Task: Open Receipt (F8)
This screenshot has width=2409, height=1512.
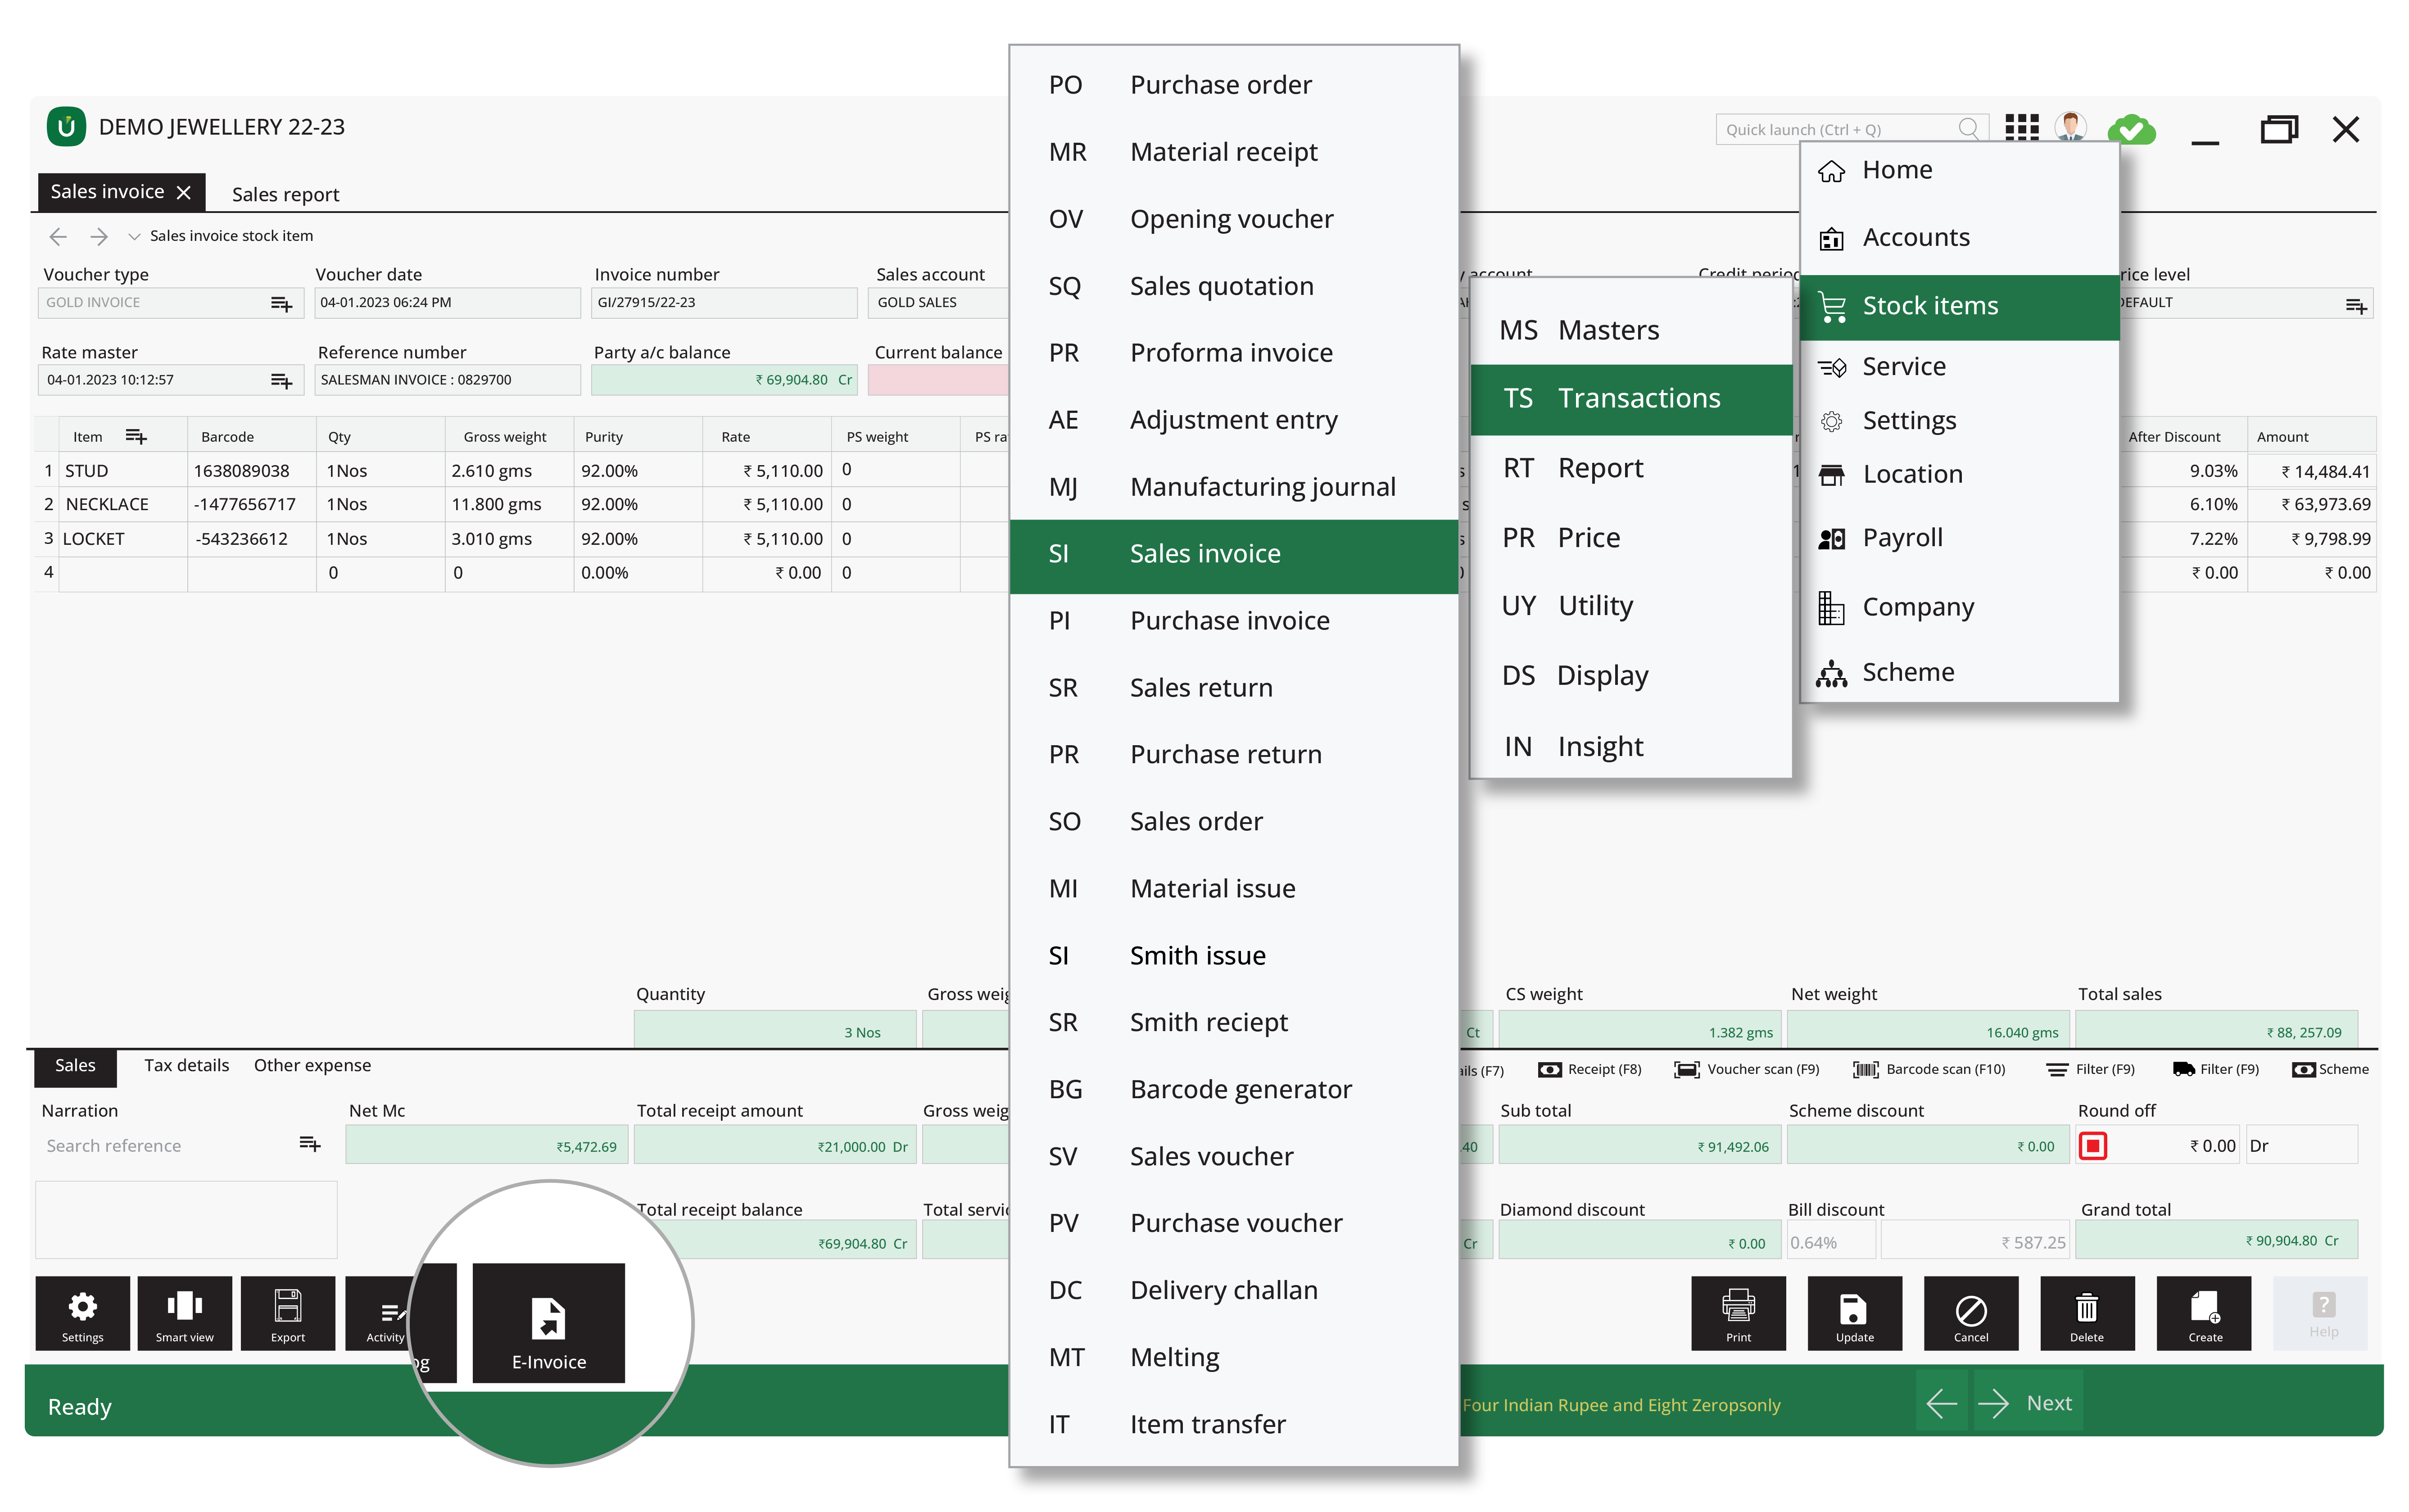Action: [x=1590, y=1069]
